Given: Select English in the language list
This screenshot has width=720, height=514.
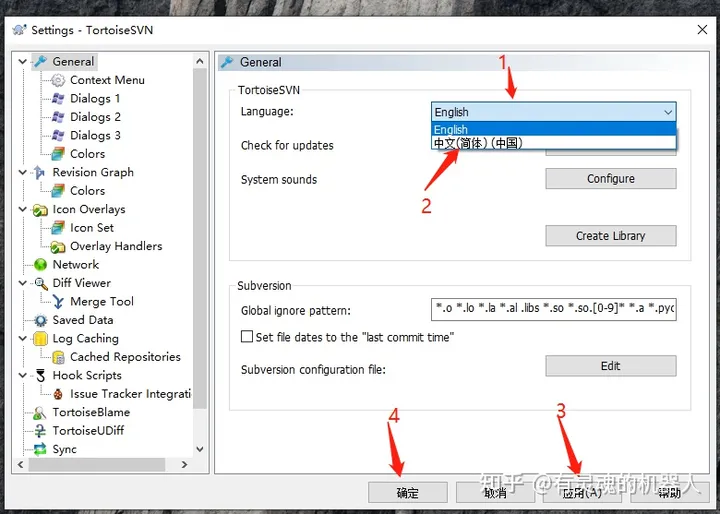Looking at the screenshot, I should click(451, 129).
